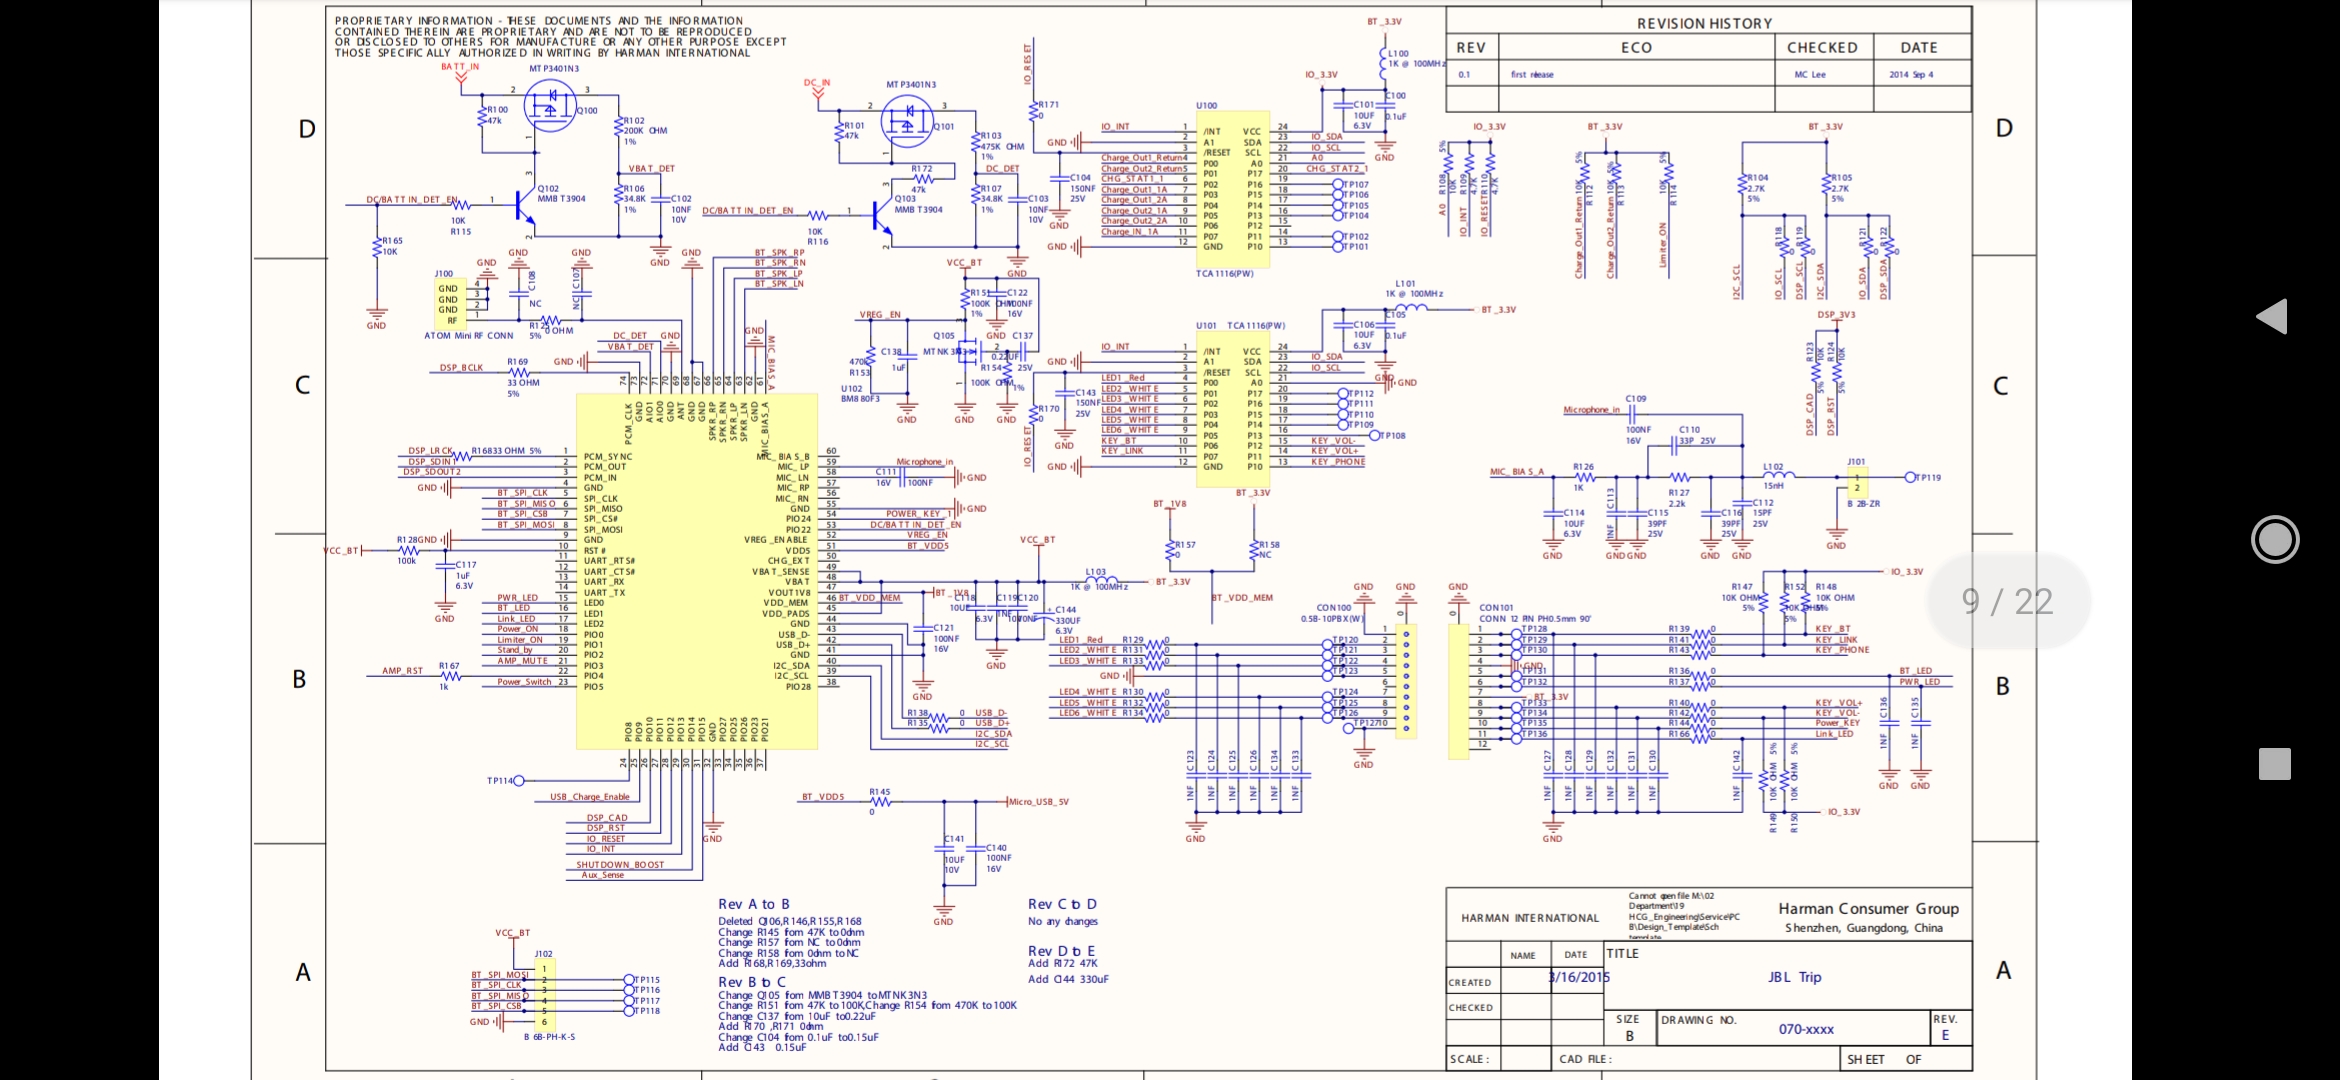The height and width of the screenshot is (1080, 2340).
Task: Tap the CON100 connector label
Action: tap(1333, 608)
